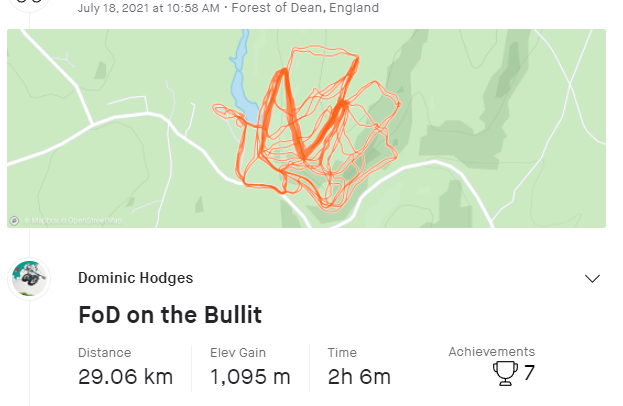Viewport: 623px width, 406px height.
Task: Select the 29.06 km distance value
Action: click(x=125, y=377)
